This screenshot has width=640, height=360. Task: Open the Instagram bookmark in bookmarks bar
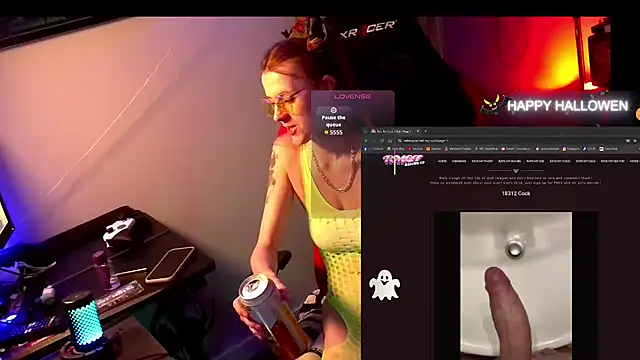[571, 149]
